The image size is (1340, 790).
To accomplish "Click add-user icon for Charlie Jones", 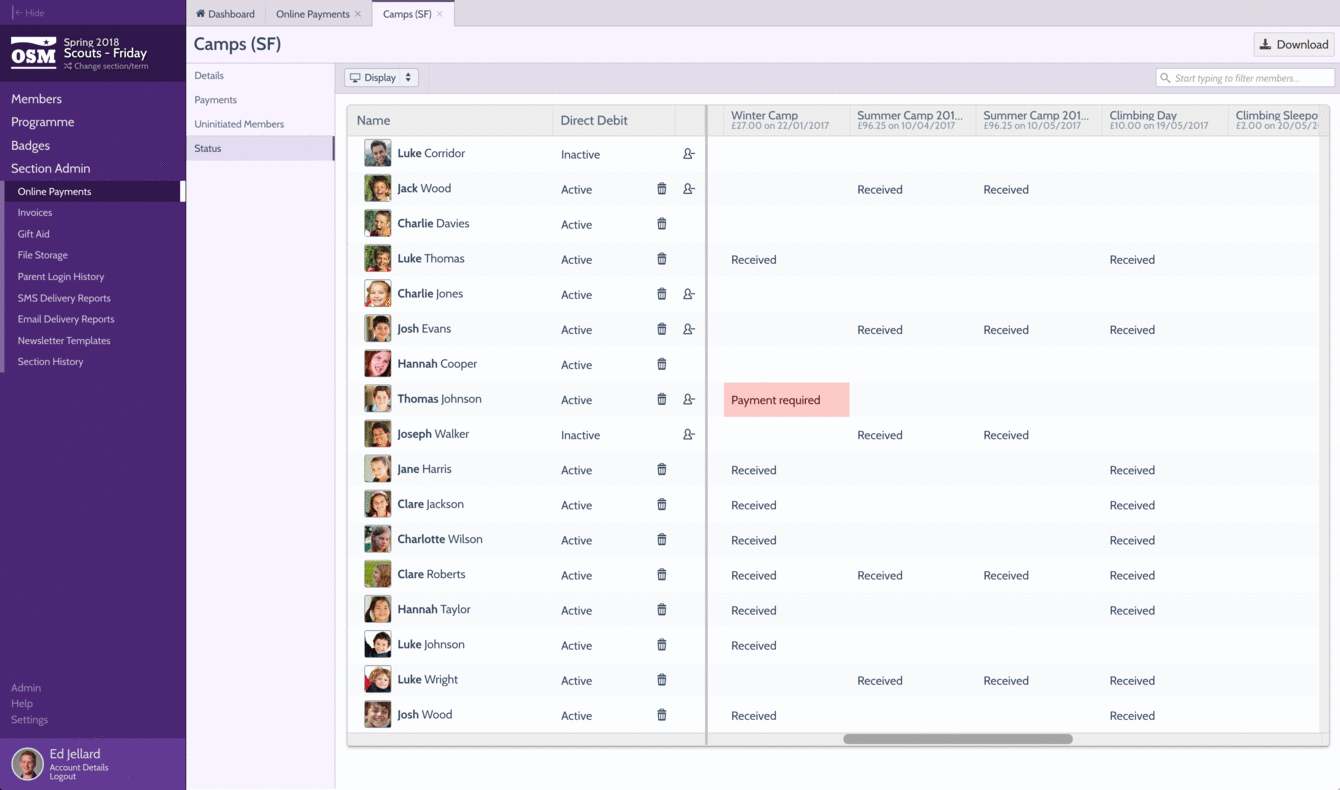I will [x=689, y=294].
